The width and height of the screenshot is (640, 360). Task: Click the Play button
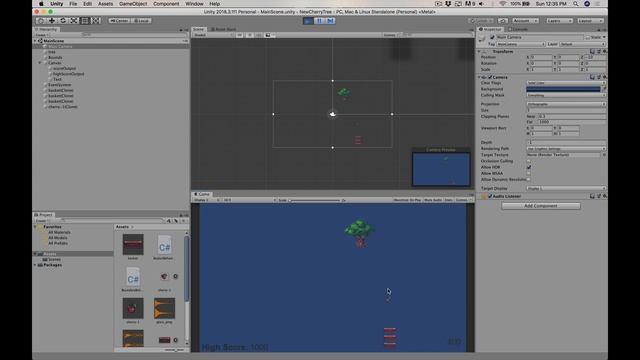tap(308, 20)
